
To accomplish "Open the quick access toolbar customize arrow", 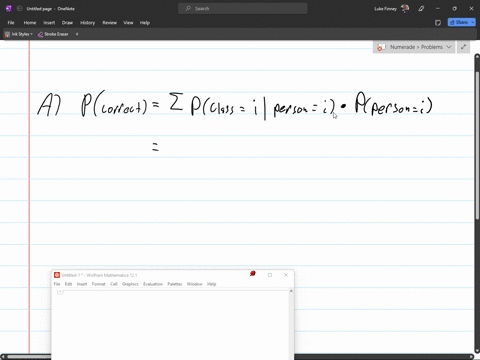I will [77, 34].
